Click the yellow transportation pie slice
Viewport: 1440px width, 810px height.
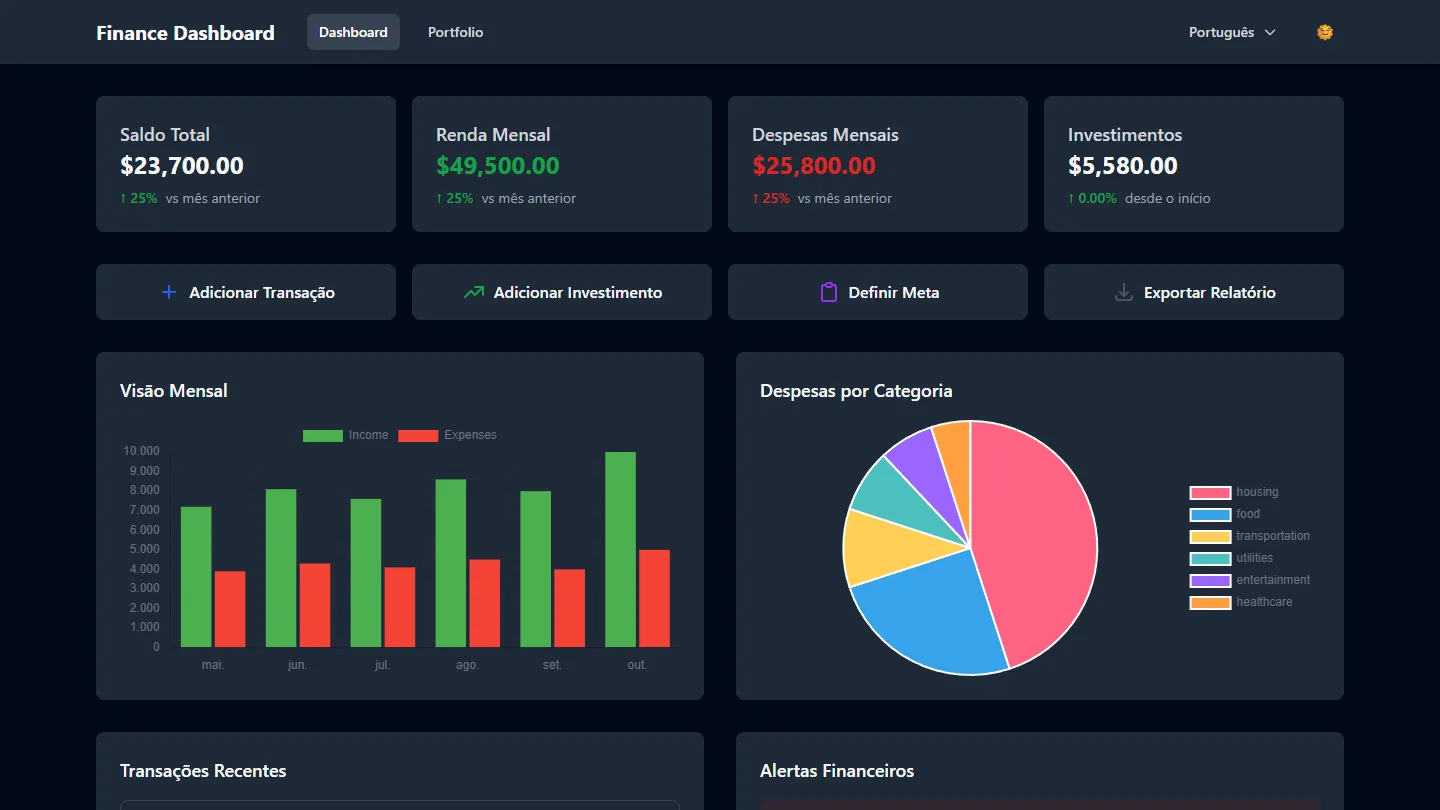pos(890,548)
